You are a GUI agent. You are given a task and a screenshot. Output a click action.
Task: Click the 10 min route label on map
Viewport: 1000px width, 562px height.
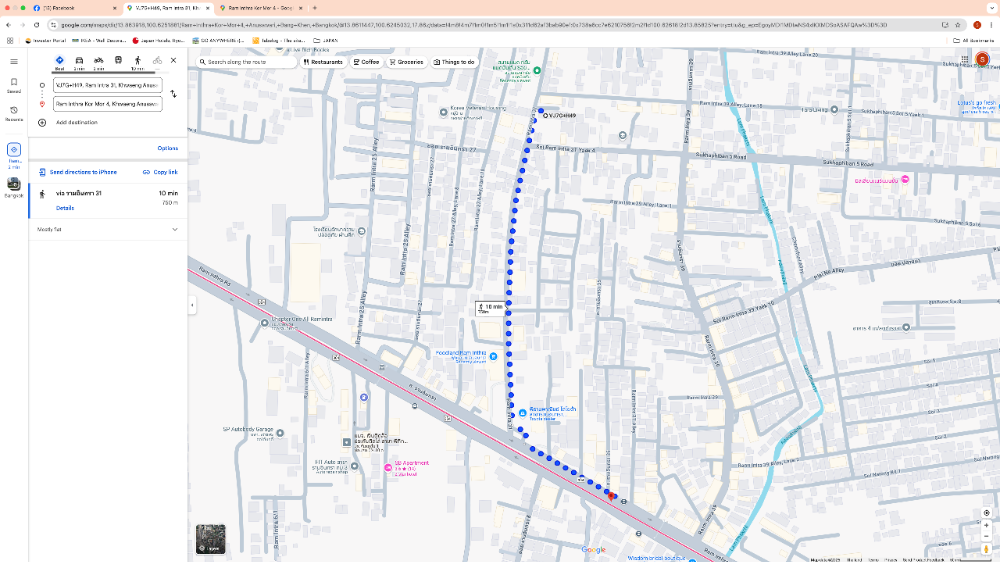(490, 309)
